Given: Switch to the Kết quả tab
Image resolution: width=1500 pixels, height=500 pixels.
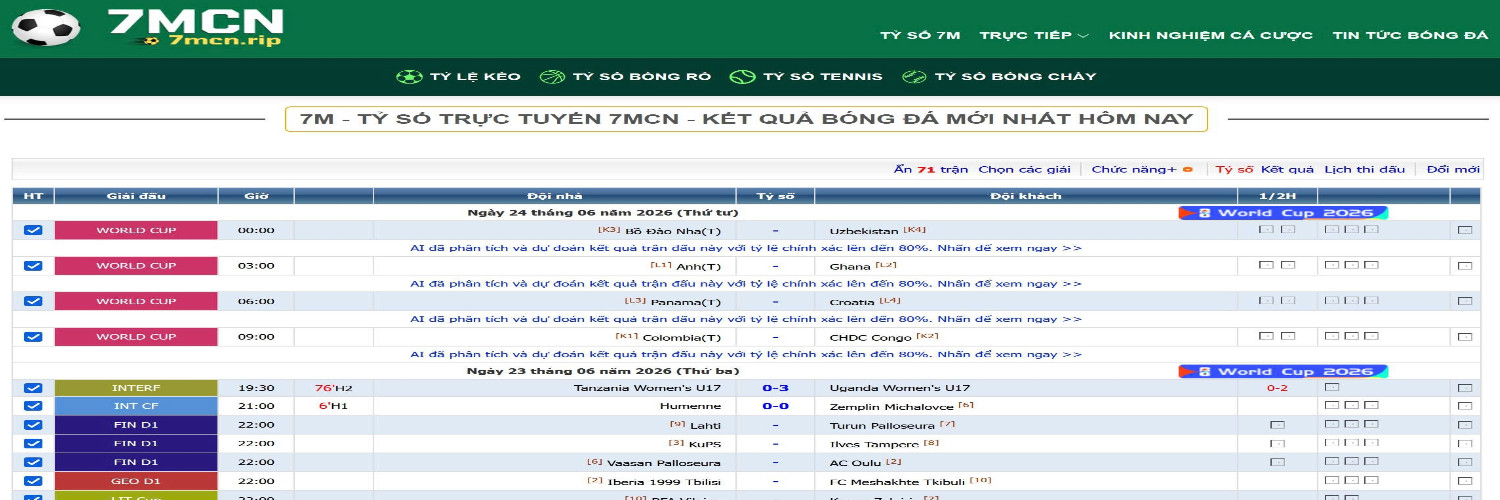Looking at the screenshot, I should [1287, 170].
